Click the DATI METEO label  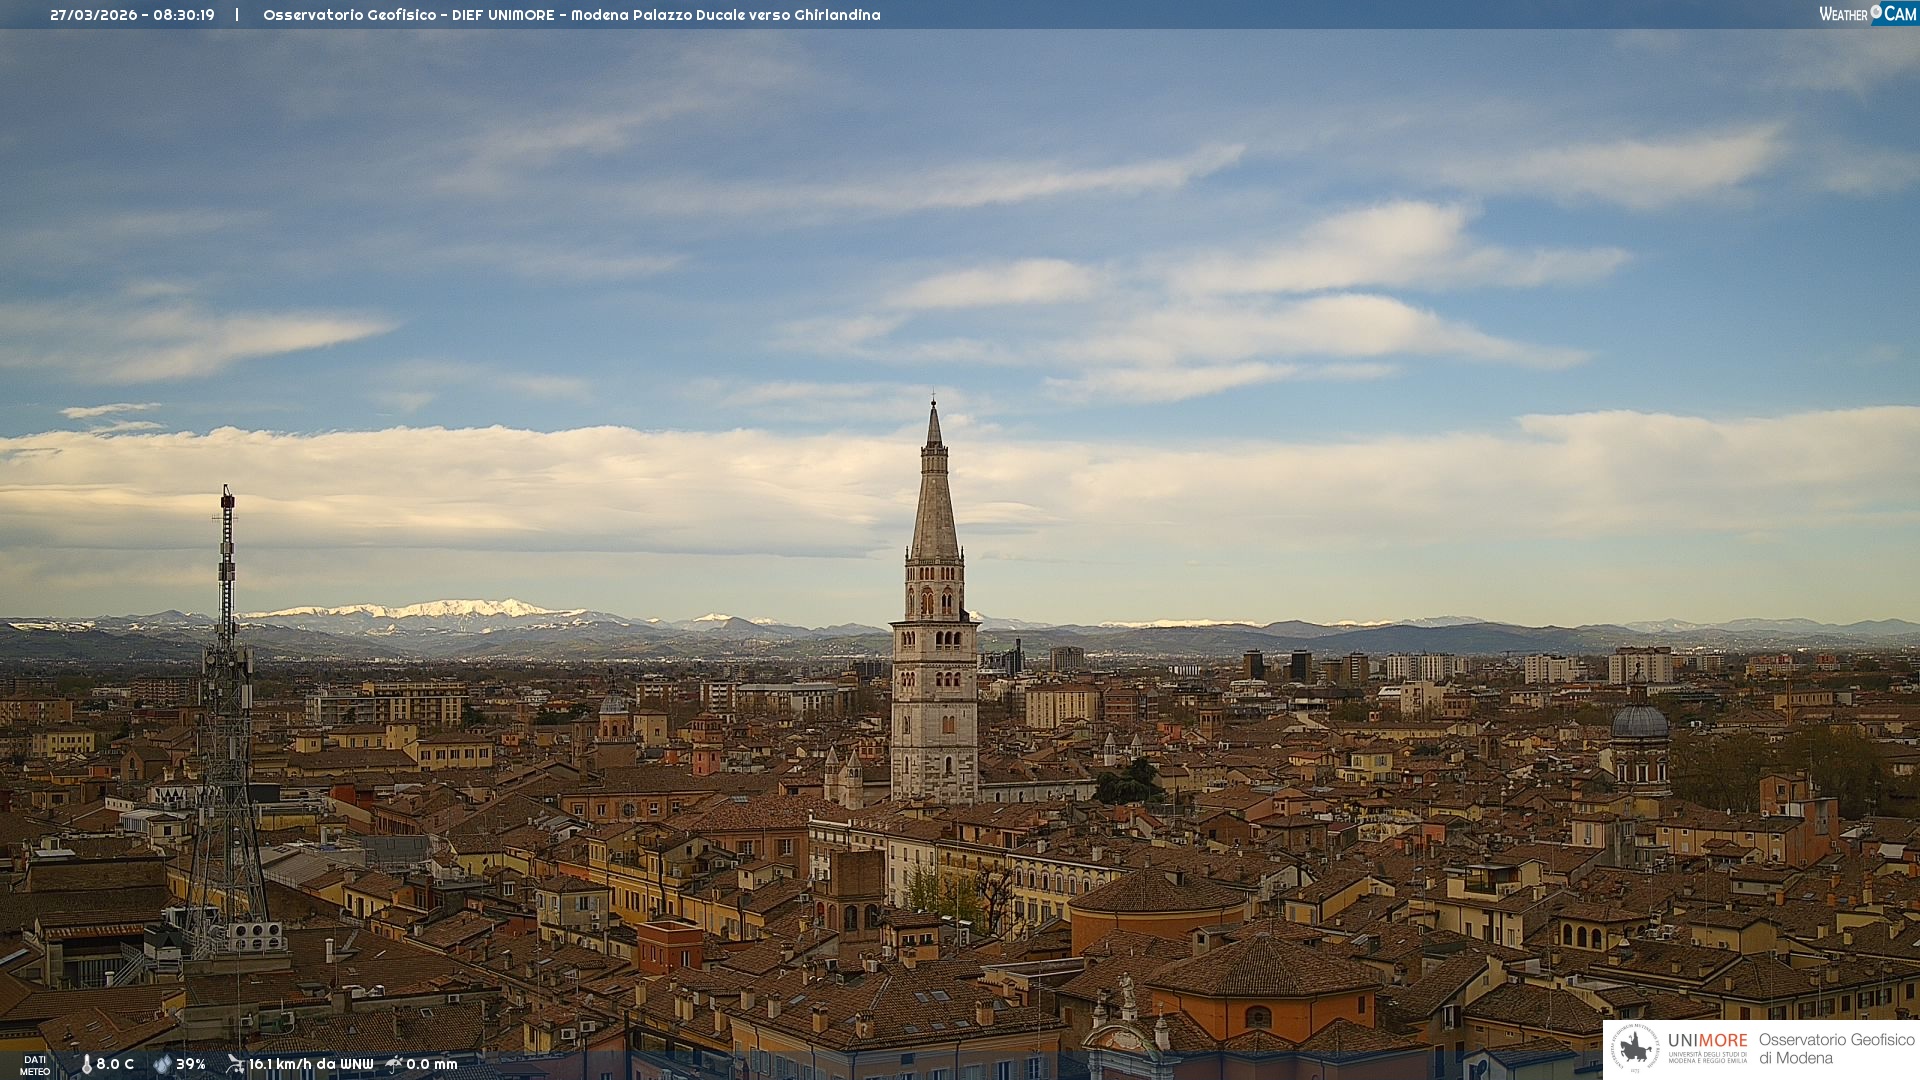35,1065
